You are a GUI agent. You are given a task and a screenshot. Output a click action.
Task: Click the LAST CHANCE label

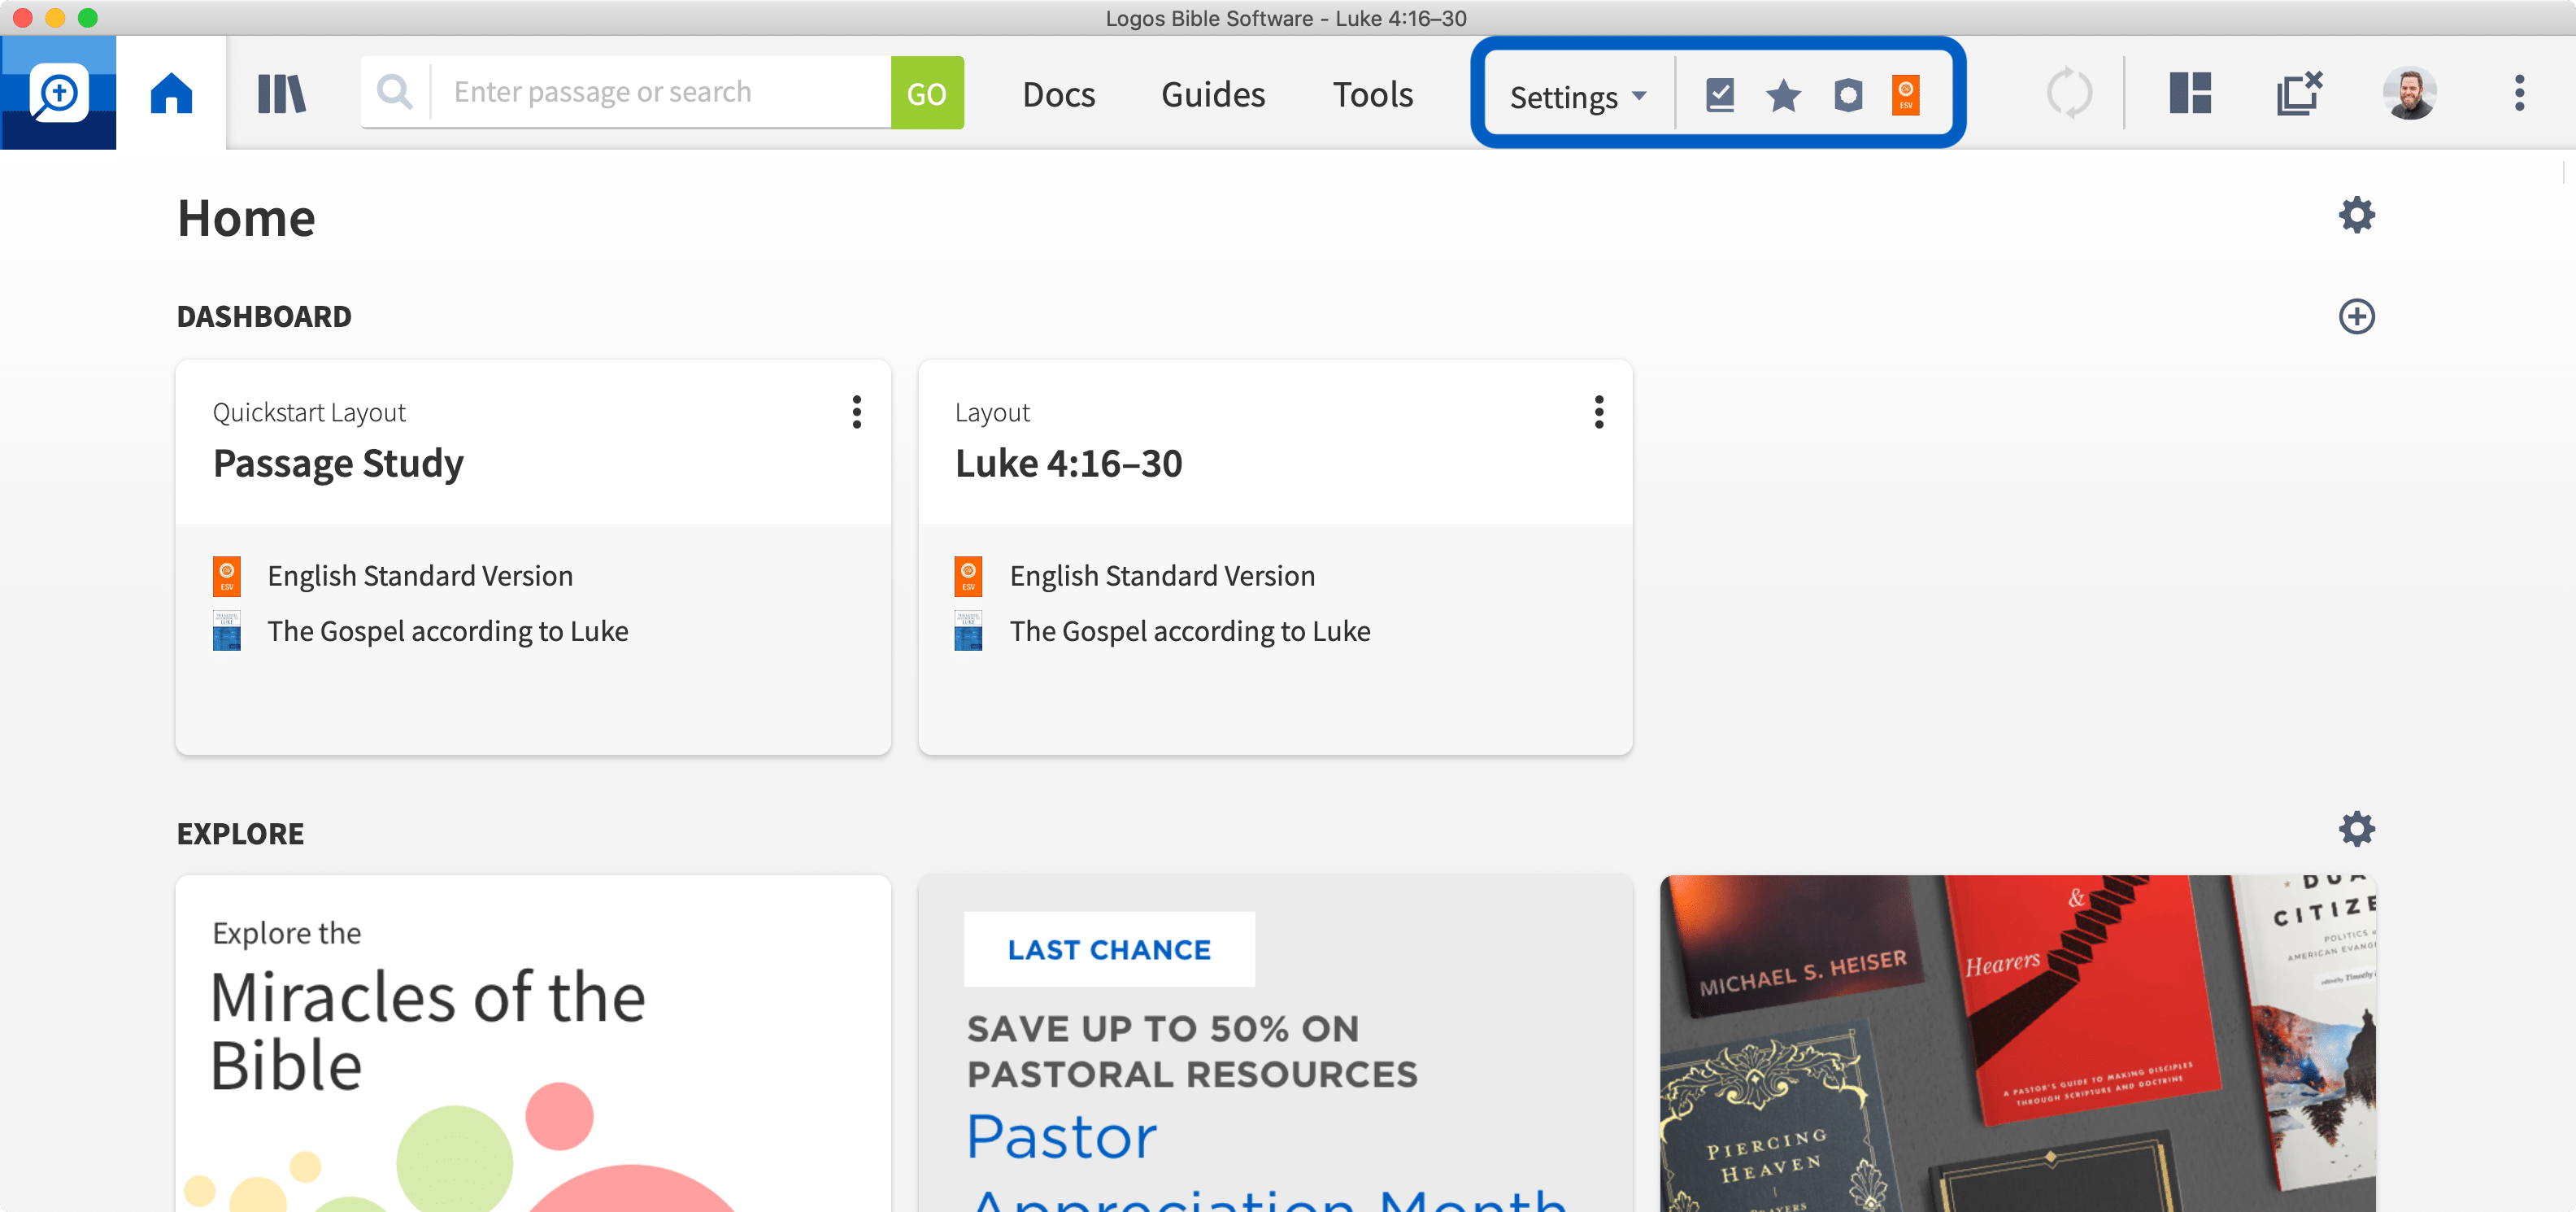coord(1109,949)
